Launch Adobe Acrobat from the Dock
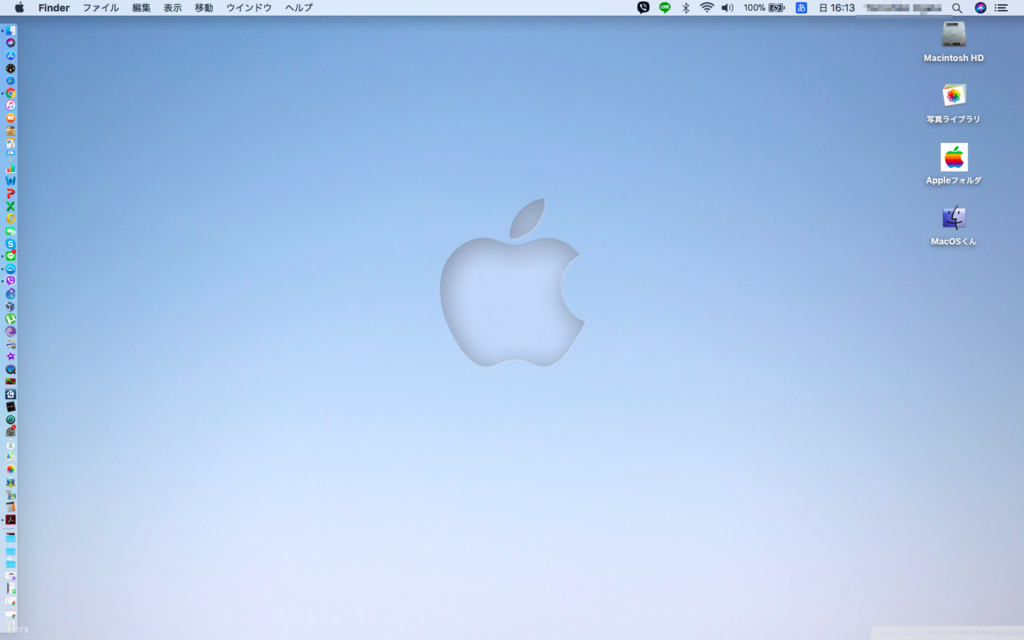The width and height of the screenshot is (1024, 640). pyautogui.click(x=10, y=520)
